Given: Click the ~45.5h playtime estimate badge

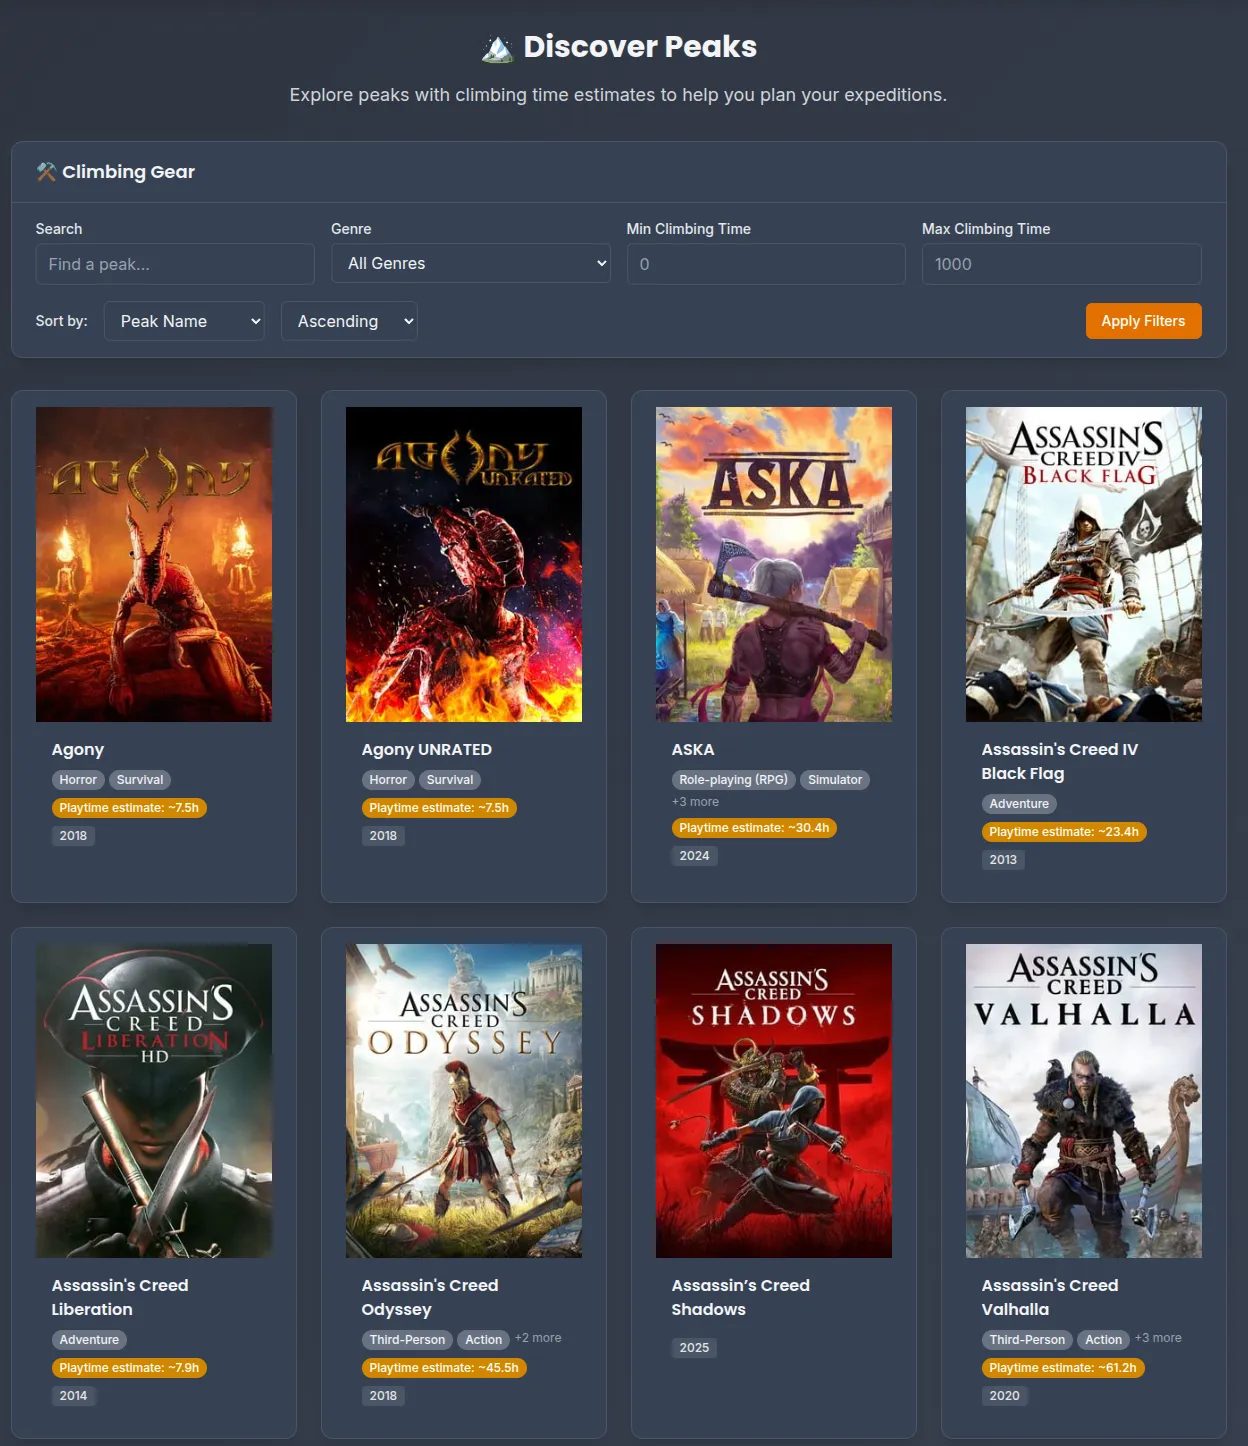Looking at the screenshot, I should pos(444,1368).
